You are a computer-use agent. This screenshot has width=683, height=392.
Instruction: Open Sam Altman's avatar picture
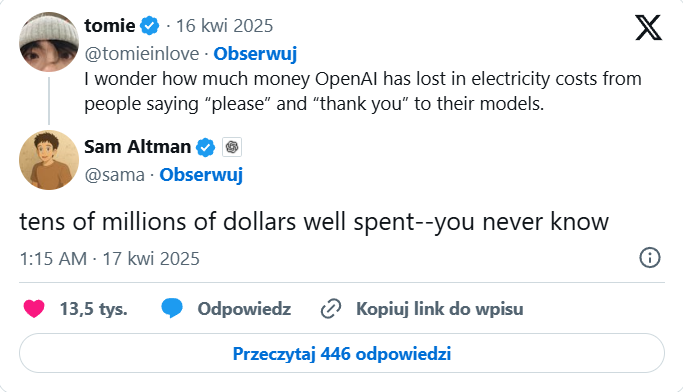(49, 160)
